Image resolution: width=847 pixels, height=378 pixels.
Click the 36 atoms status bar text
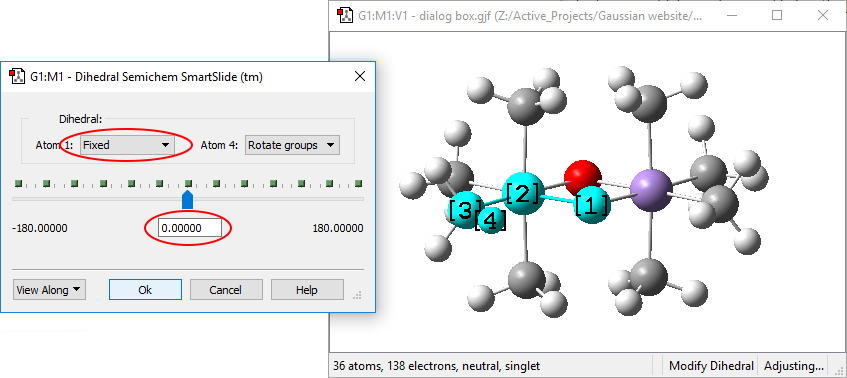[x=436, y=366]
